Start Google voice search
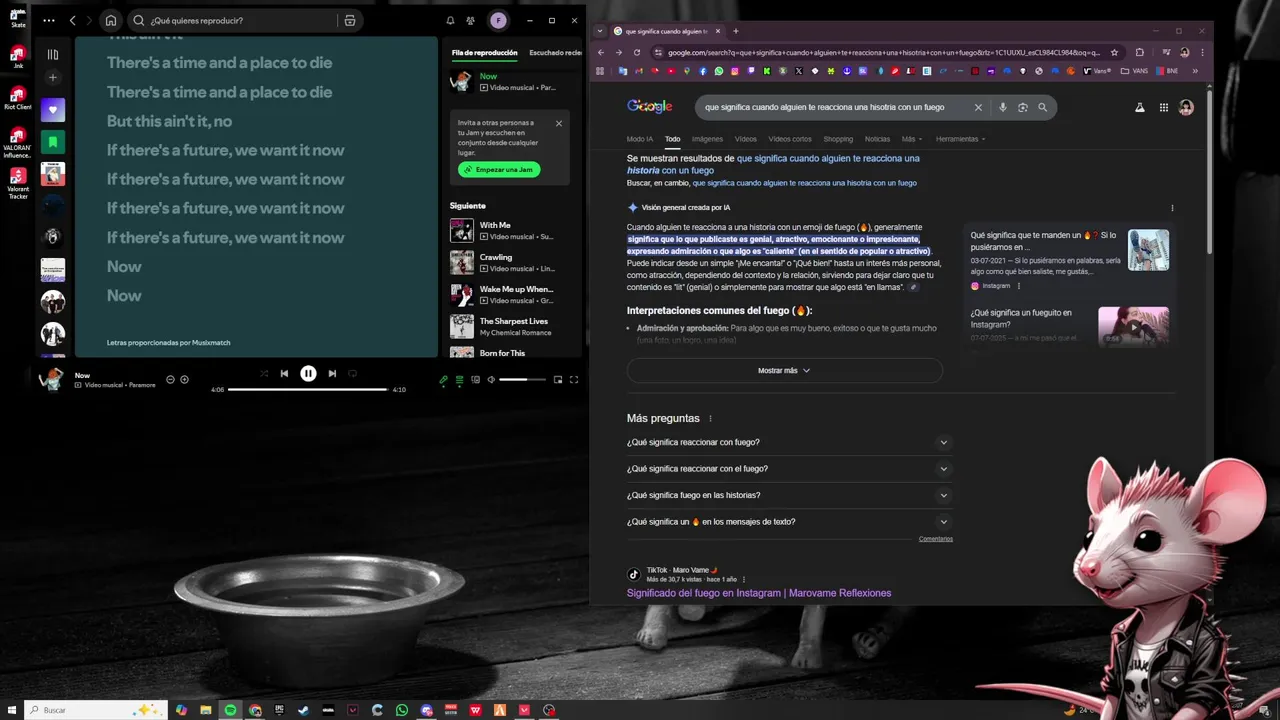Image resolution: width=1280 pixels, height=720 pixels. click(1003, 107)
